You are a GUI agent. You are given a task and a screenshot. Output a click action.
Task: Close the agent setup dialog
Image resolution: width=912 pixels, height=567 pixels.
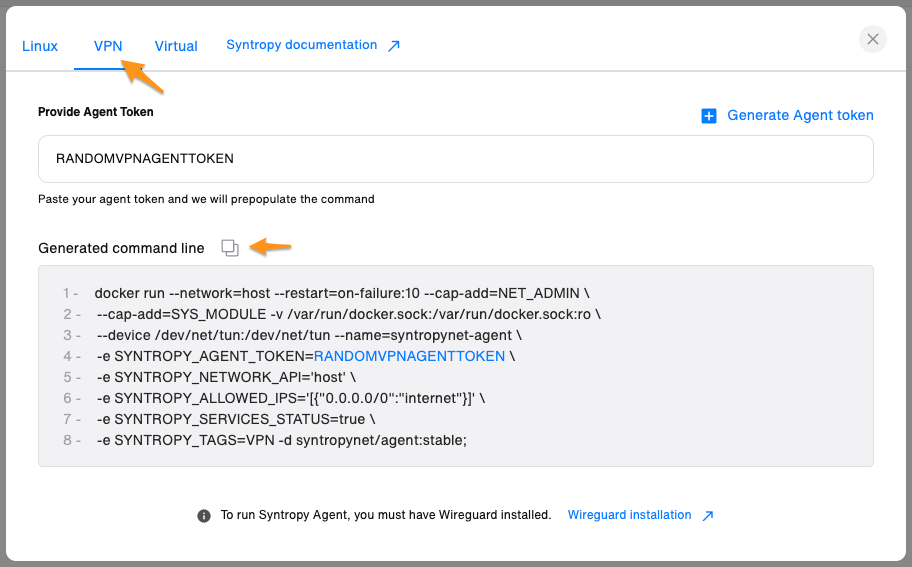tap(873, 39)
